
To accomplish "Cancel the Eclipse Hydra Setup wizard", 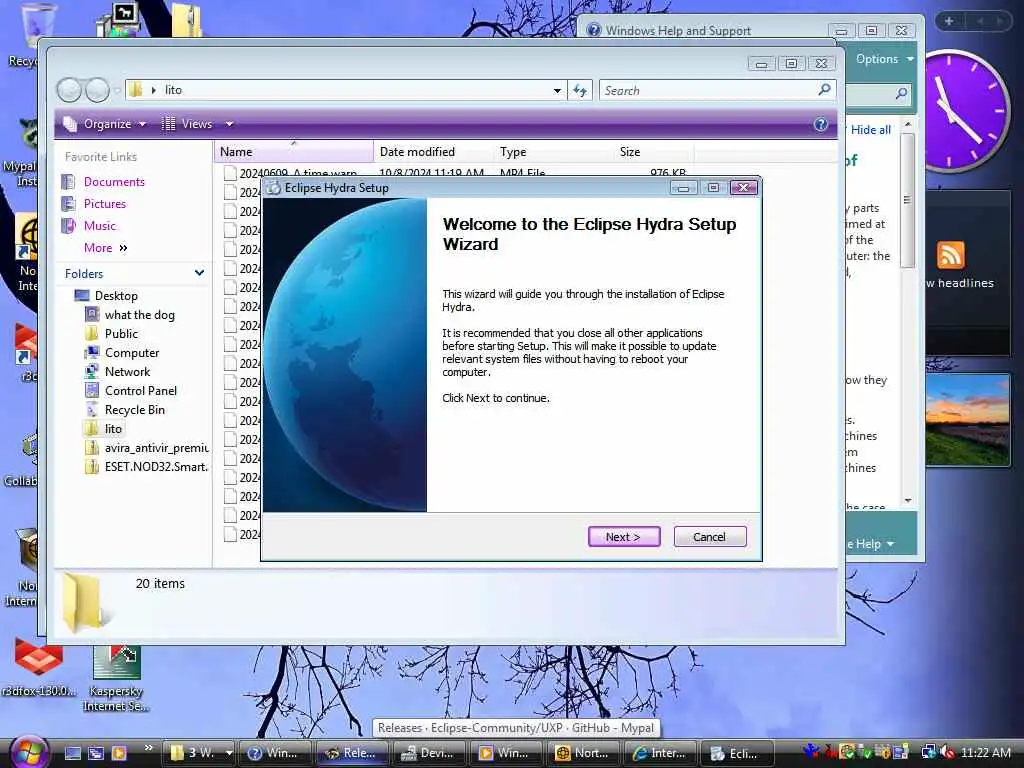I will coord(709,537).
